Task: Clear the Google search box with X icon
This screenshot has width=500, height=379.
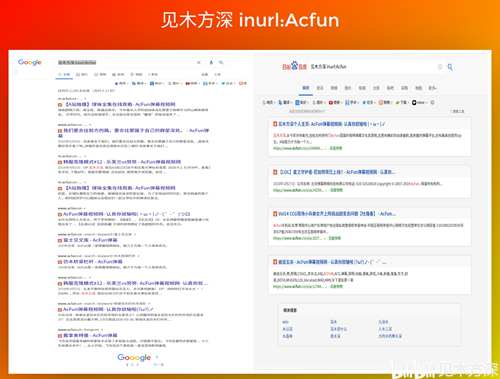Action: coord(199,62)
